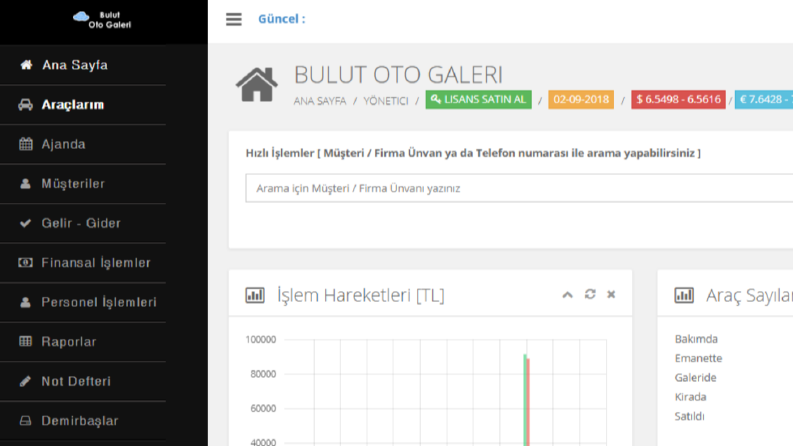Click the green and red chart bar
This screenshot has height=446, width=793.
point(526,400)
